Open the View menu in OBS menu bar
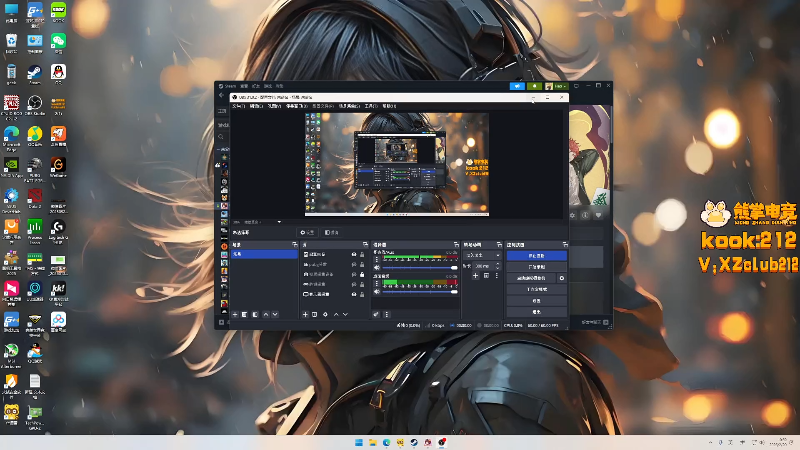The height and width of the screenshot is (450, 800). (274, 106)
